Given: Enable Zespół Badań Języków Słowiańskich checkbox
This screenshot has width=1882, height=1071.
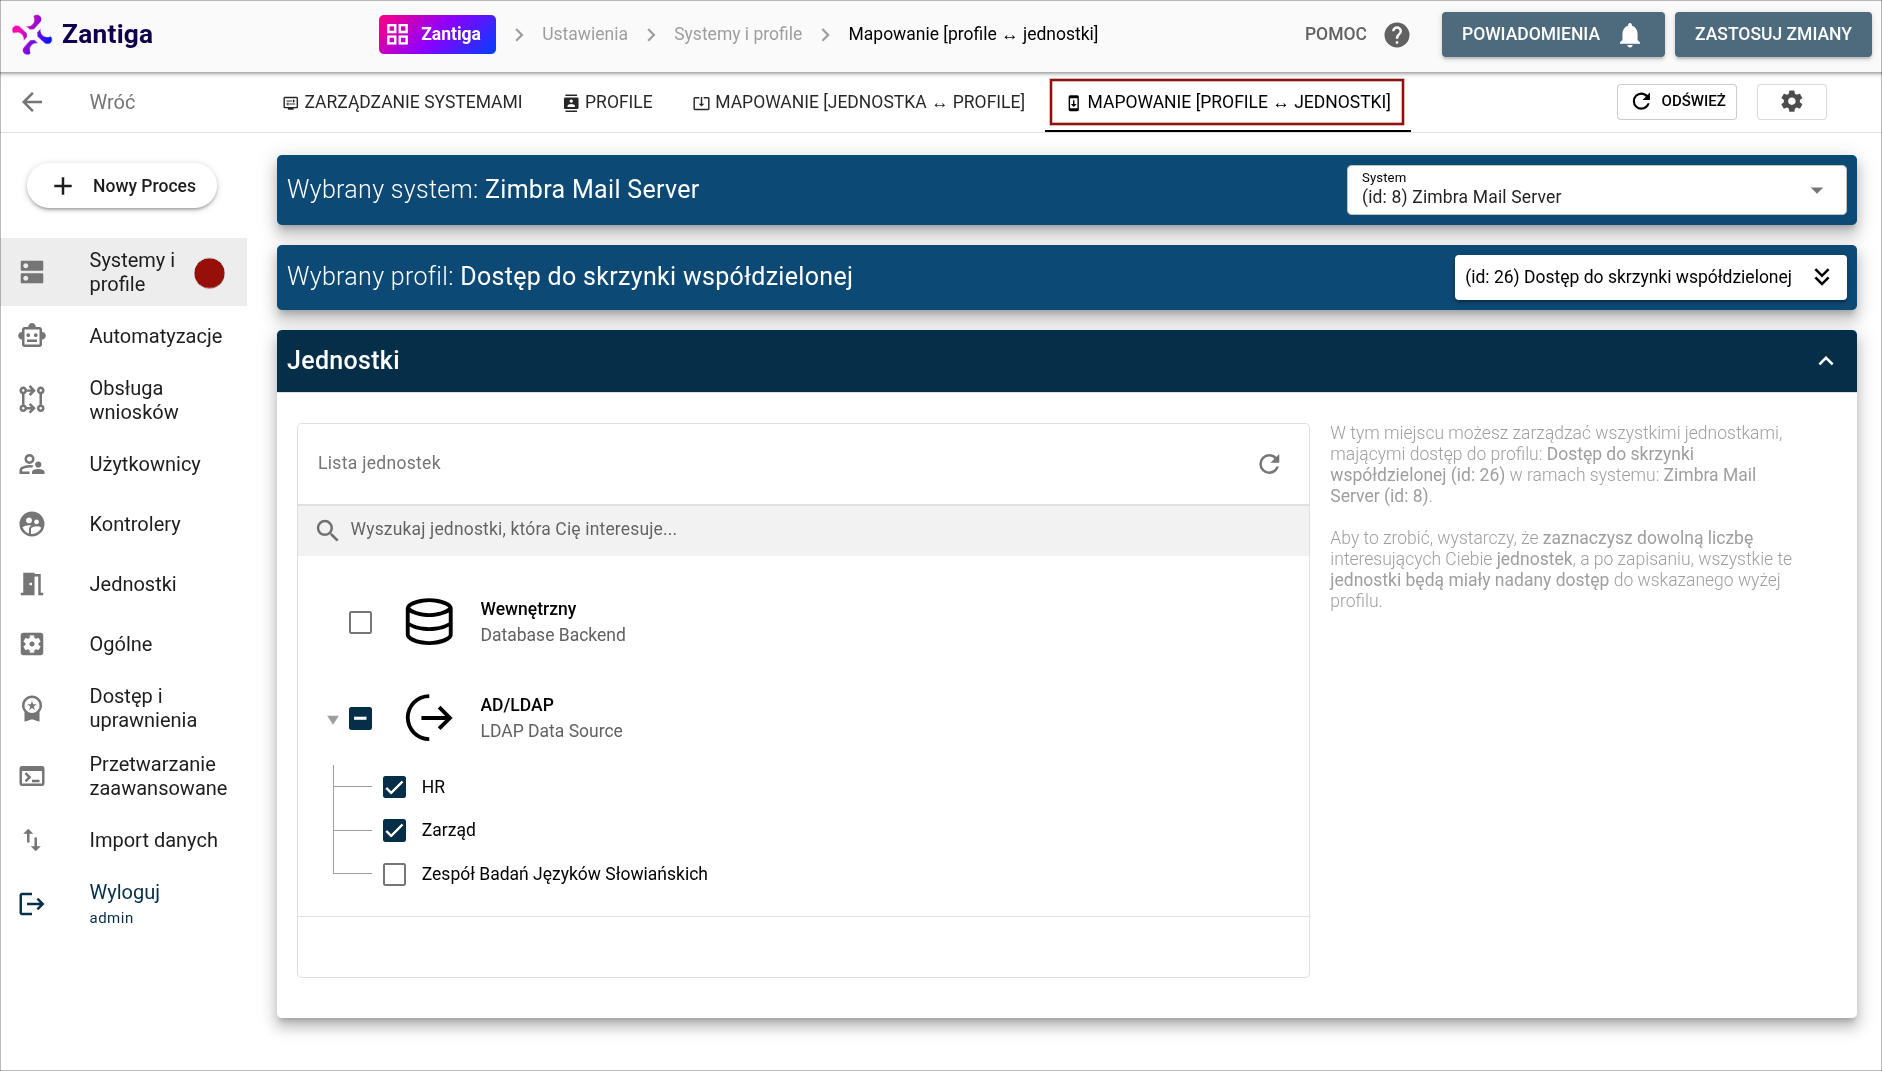Looking at the screenshot, I should tap(395, 874).
